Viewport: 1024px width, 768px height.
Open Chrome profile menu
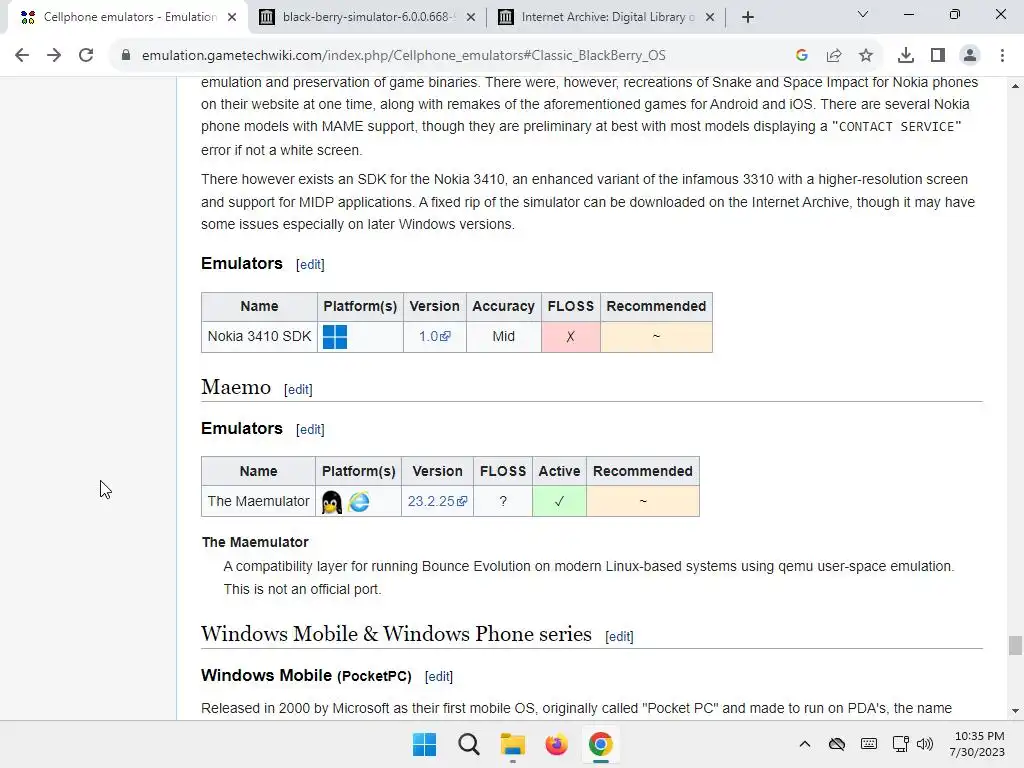970,56
